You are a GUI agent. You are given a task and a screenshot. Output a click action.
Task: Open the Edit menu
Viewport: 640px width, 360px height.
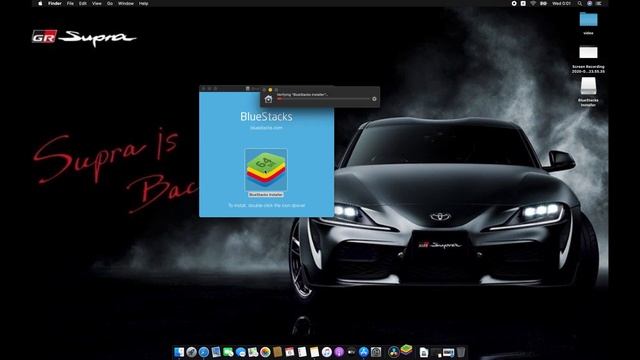[83, 3]
